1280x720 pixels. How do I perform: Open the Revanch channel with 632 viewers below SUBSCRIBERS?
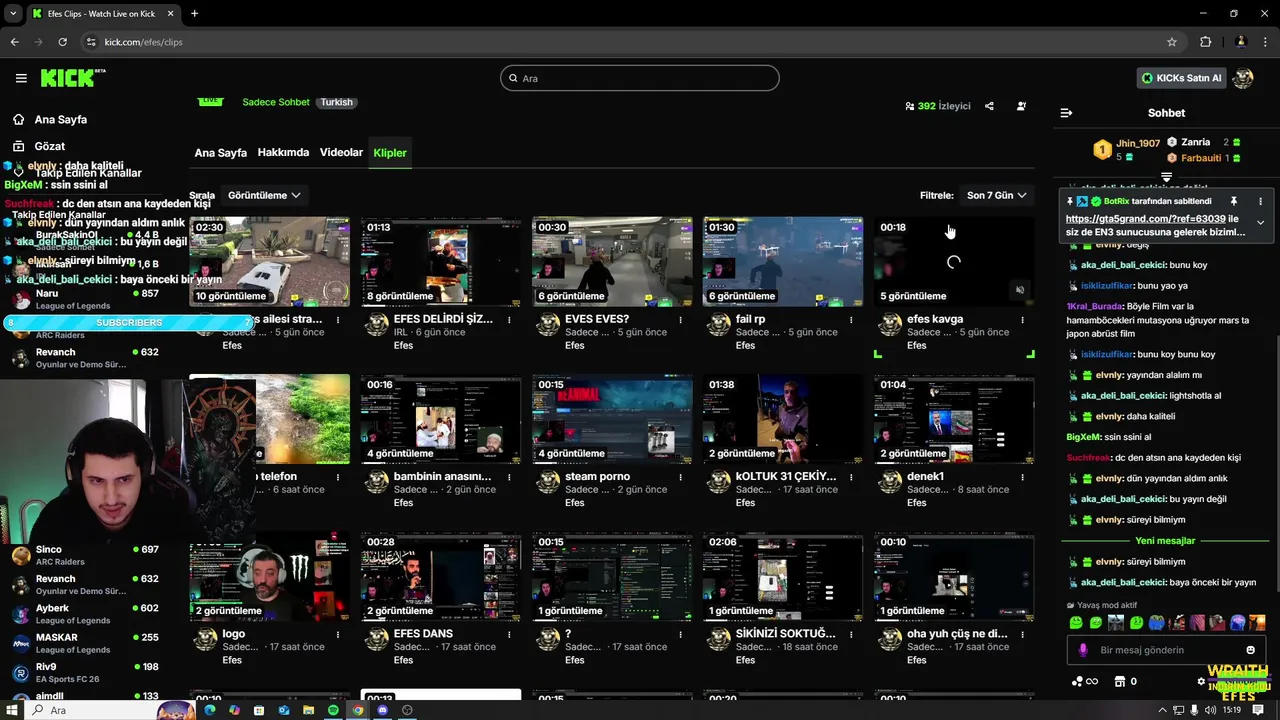tap(85, 358)
